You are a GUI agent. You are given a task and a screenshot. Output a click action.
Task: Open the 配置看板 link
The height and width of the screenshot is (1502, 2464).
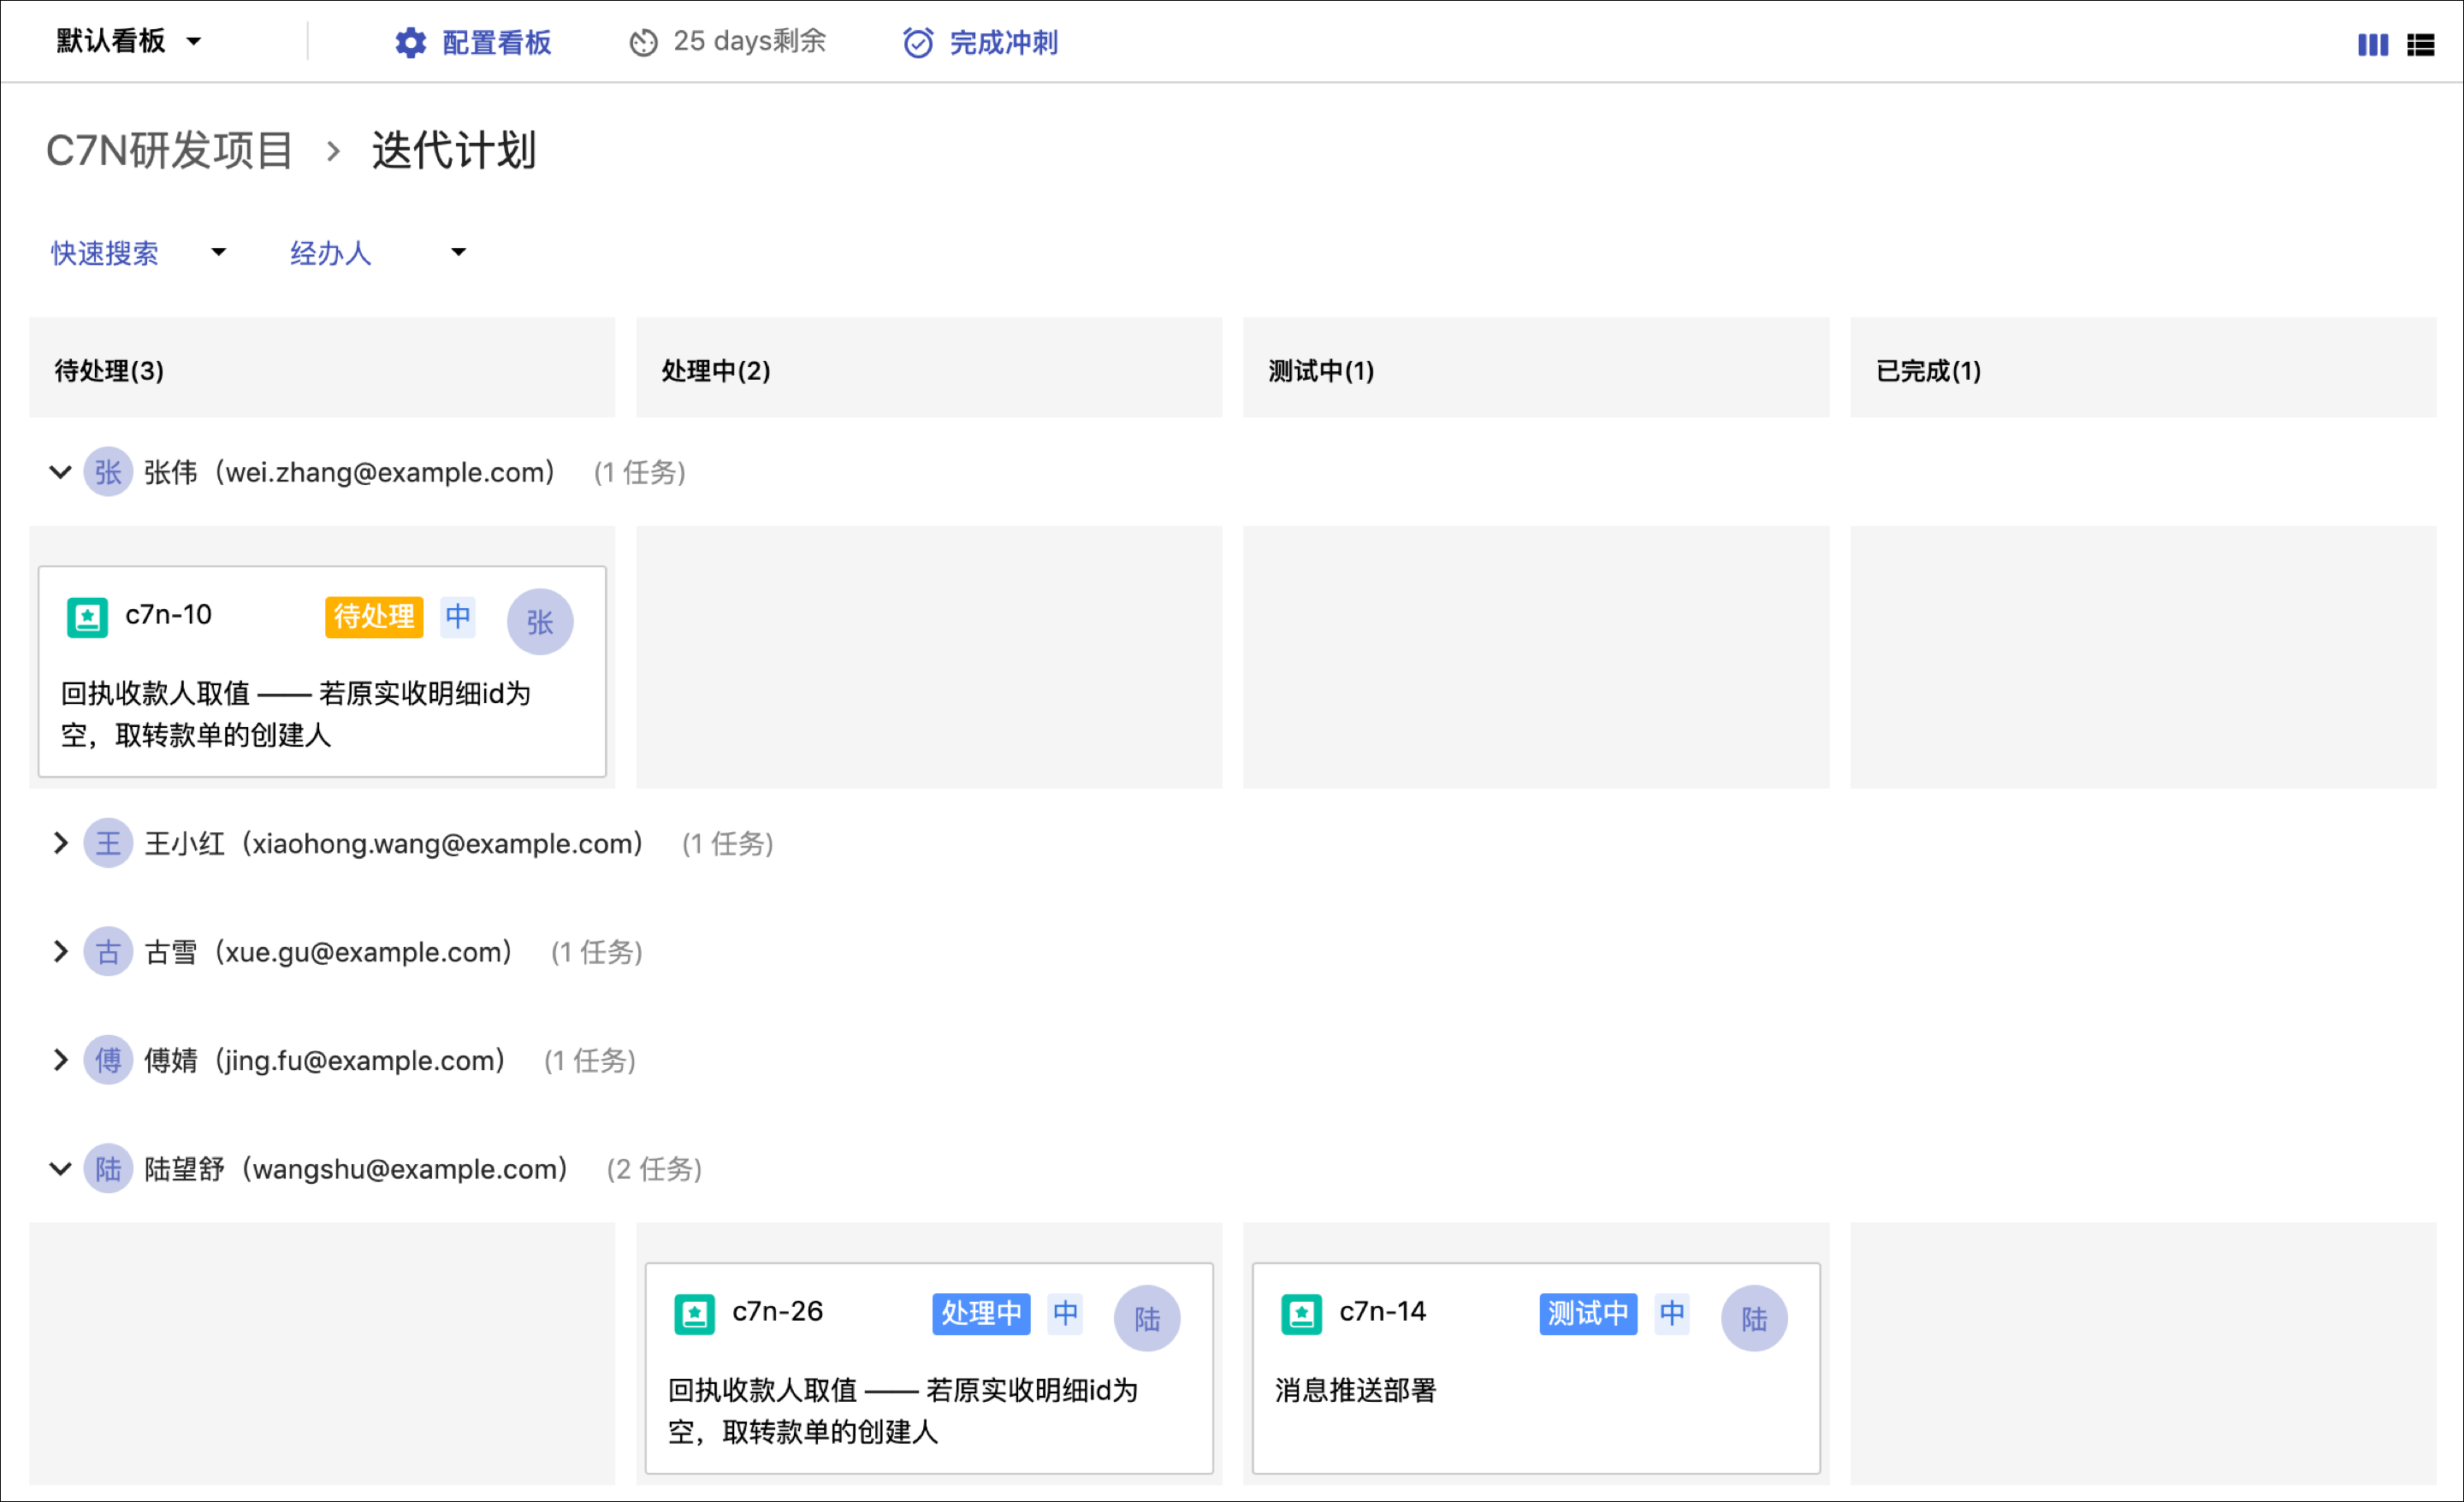(496, 42)
